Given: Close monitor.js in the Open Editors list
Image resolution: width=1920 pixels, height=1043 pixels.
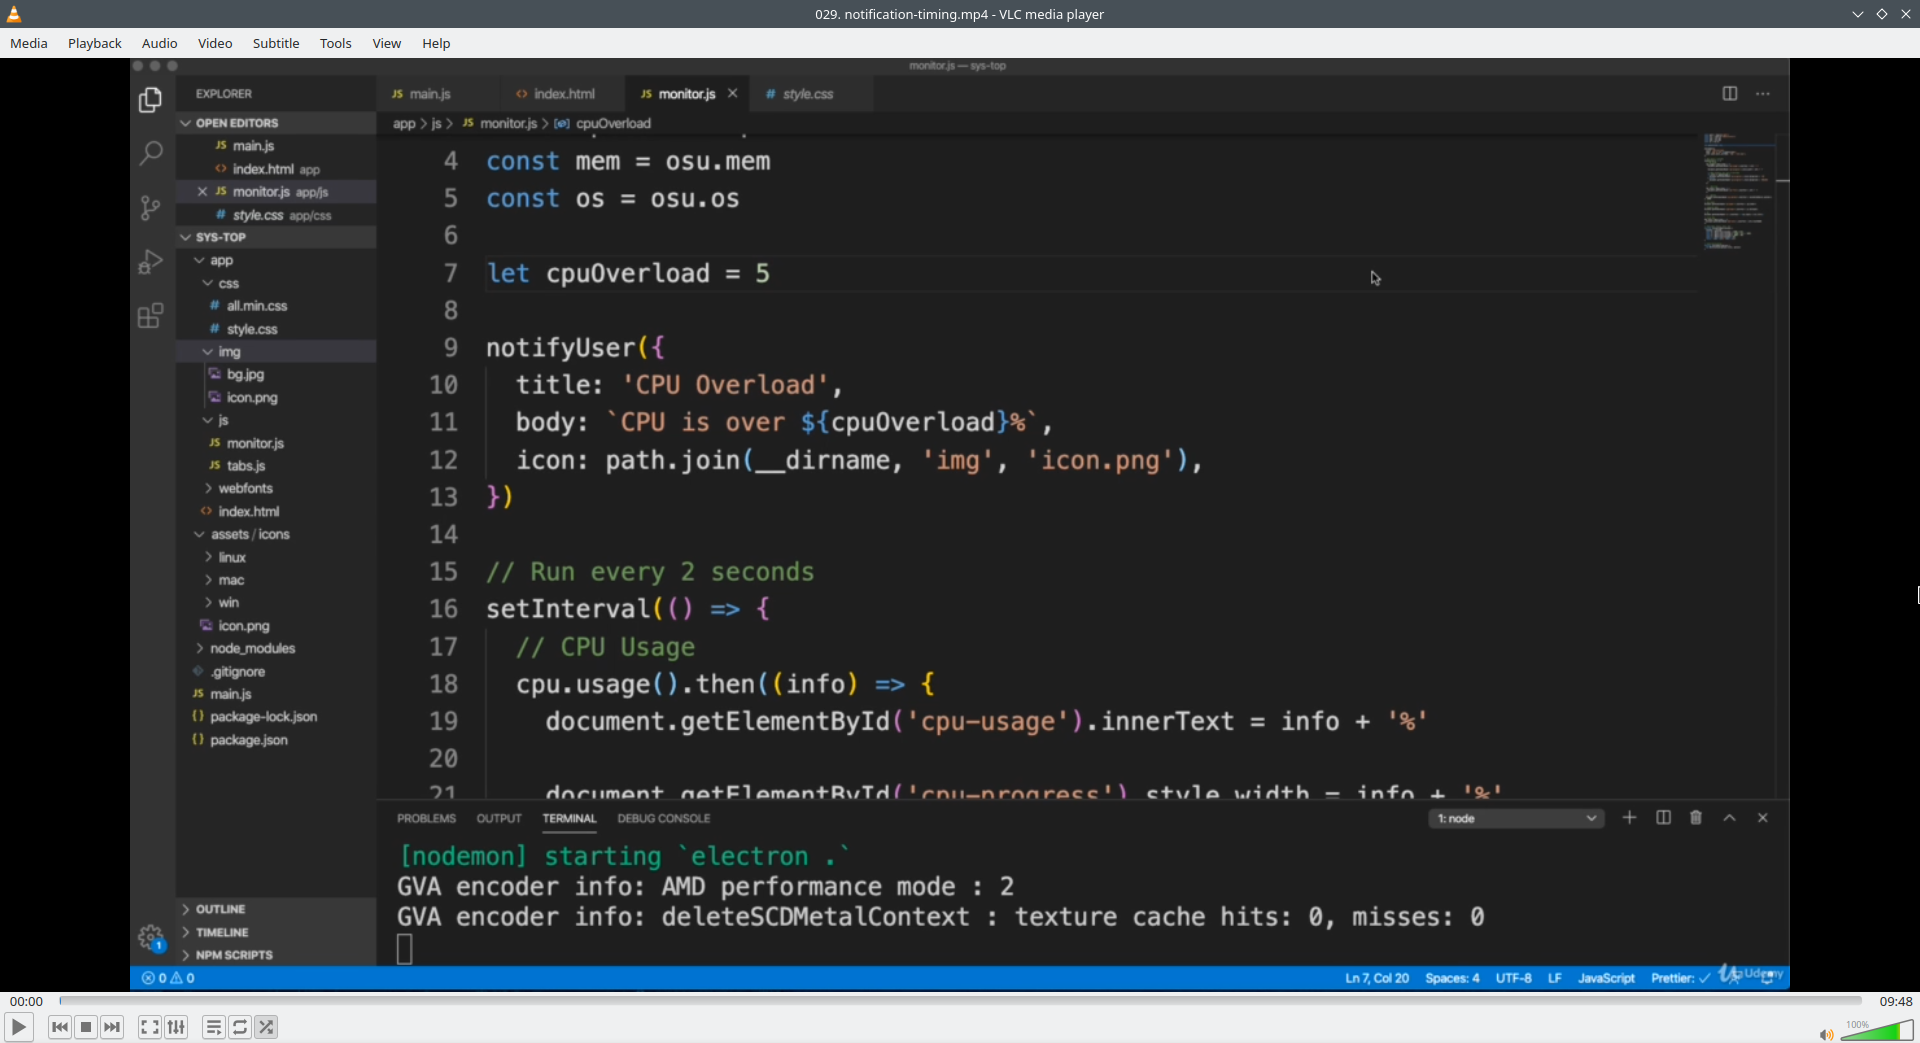Looking at the screenshot, I should tap(202, 192).
